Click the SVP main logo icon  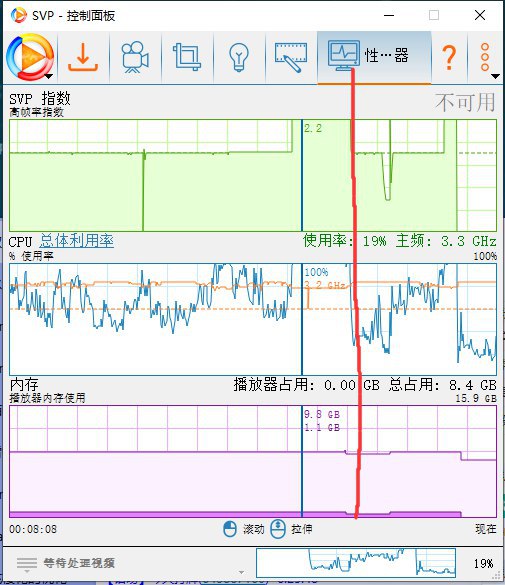pos(30,57)
